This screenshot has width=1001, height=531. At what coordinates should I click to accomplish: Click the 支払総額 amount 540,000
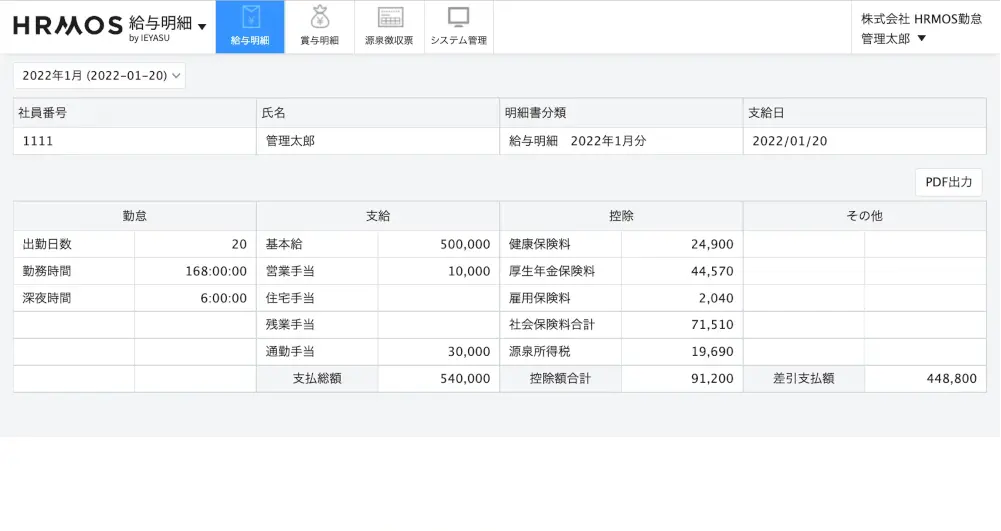pos(465,378)
